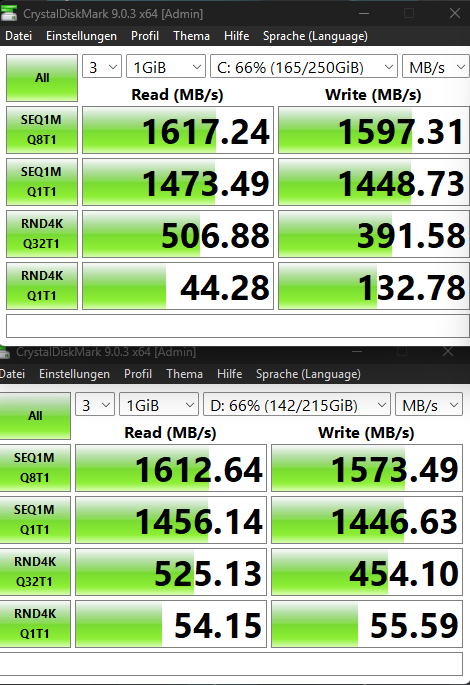Image resolution: width=470 pixels, height=685 pixels.
Task: Start RND4K Q1T1 test in bottom window
Action: 35,624
